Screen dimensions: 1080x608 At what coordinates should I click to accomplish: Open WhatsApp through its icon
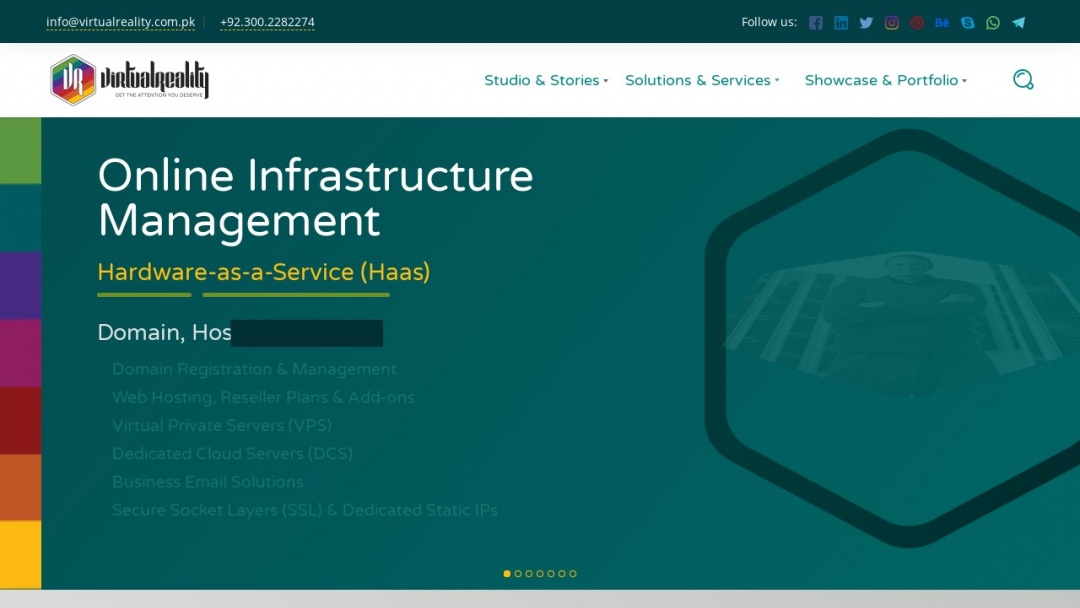992,22
